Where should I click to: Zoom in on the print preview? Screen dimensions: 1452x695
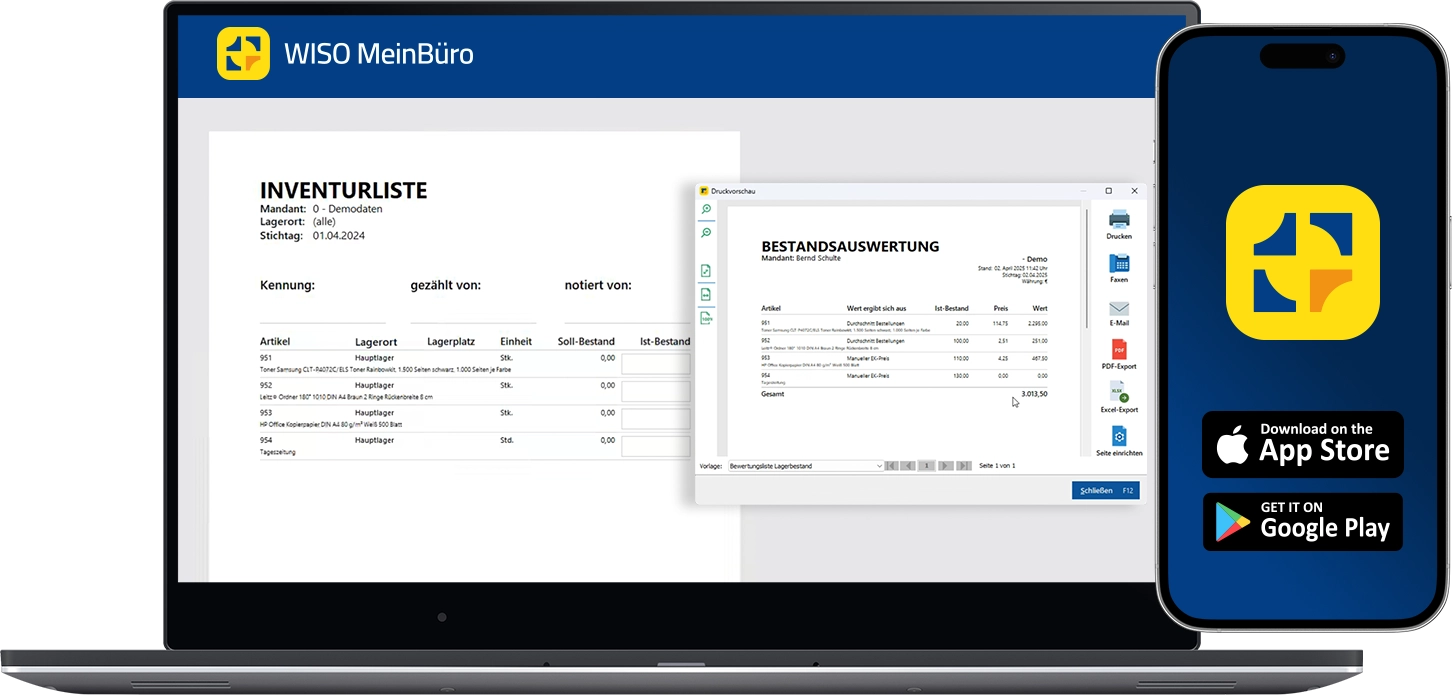(x=706, y=209)
